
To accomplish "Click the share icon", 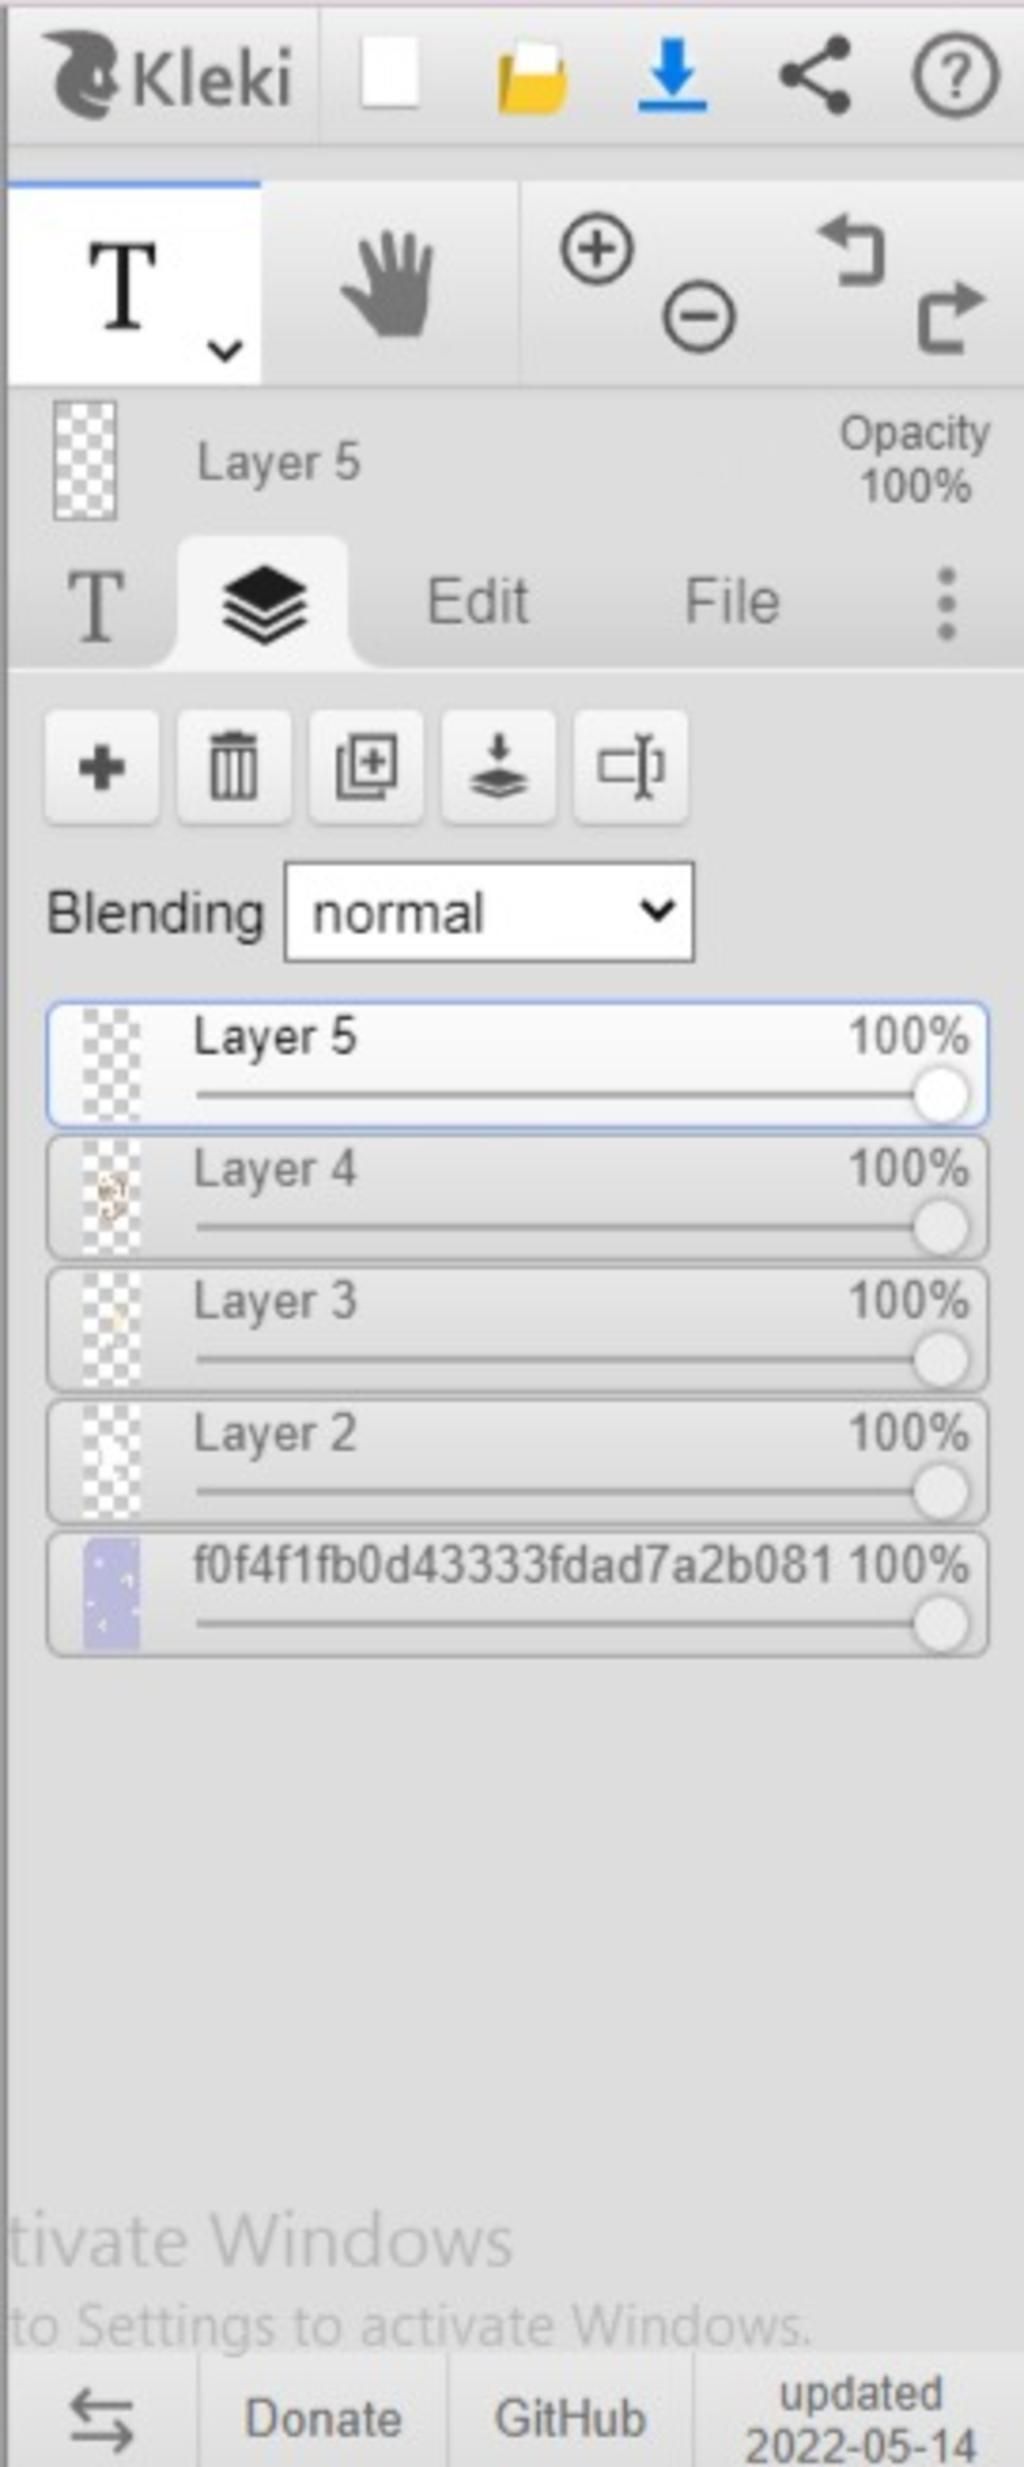I will (x=815, y=75).
